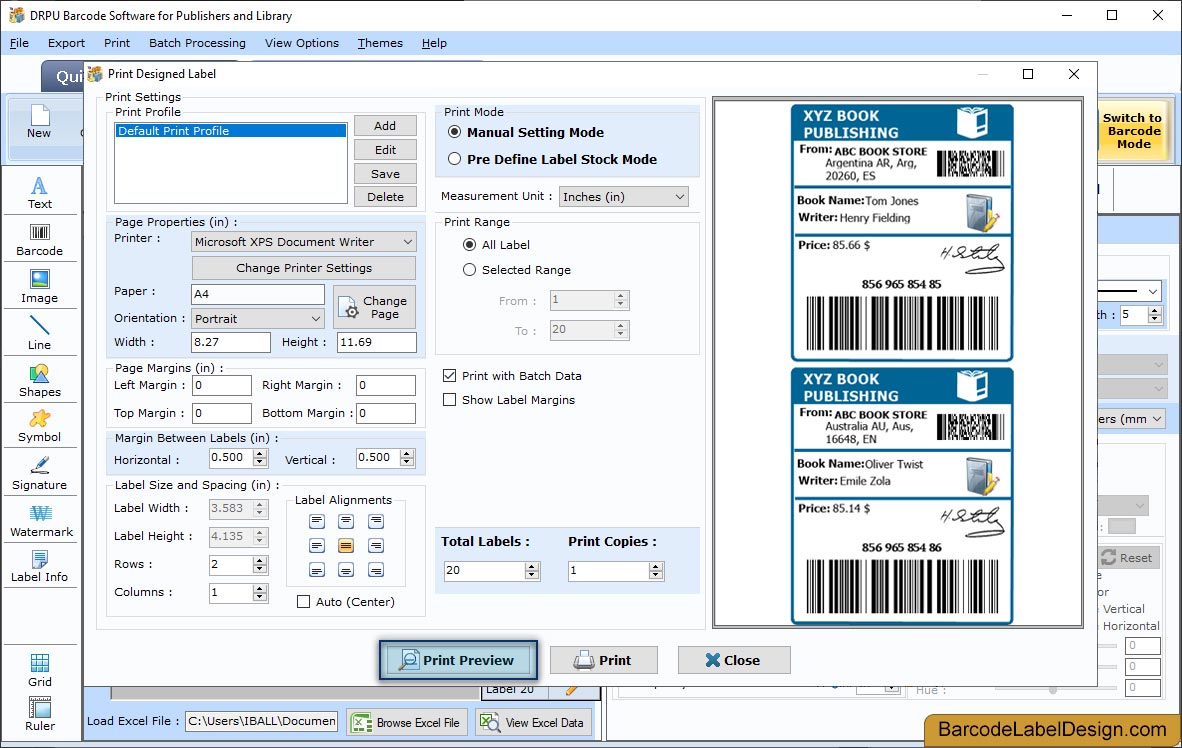The image size is (1182, 748).
Task: Check the Auto (Center) checkbox
Action: pos(303,602)
